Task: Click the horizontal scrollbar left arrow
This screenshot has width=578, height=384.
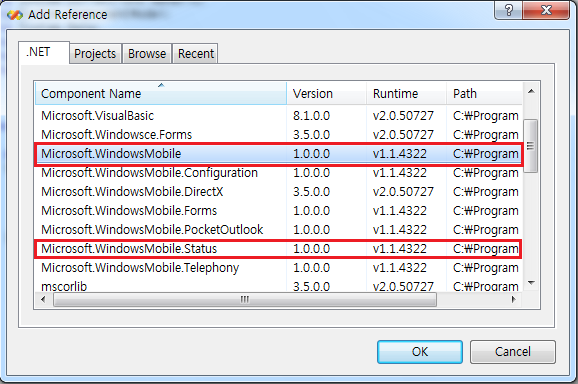Action: coord(43,299)
